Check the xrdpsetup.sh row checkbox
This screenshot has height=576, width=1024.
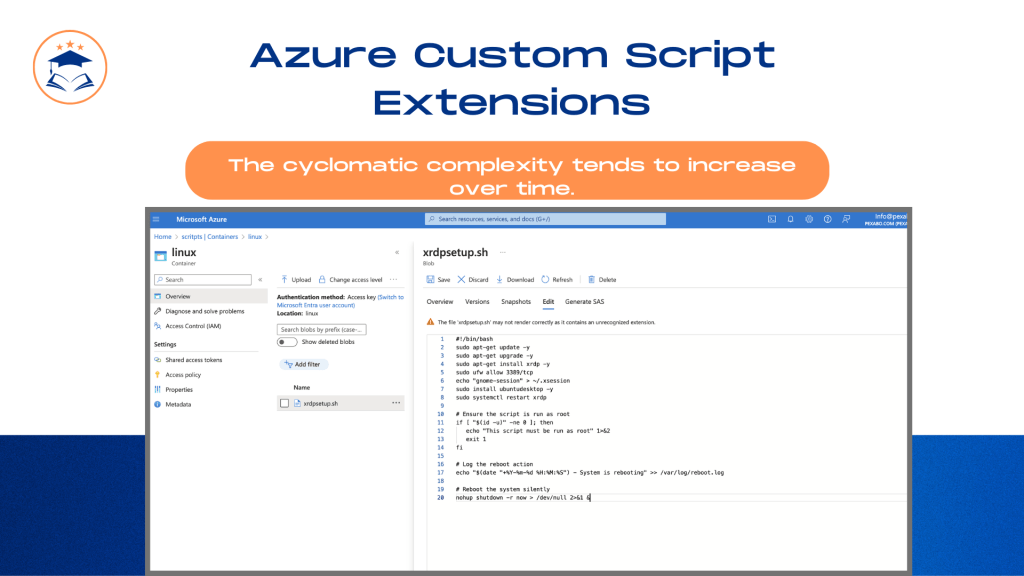[x=285, y=404]
